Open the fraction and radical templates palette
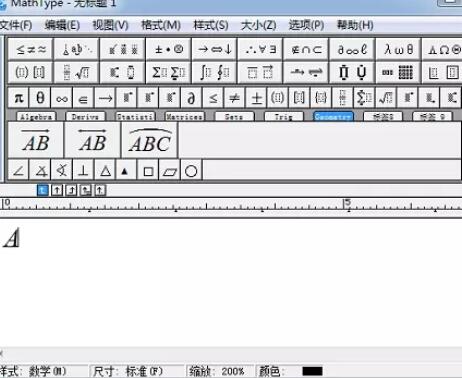Screen dimensions: 462x378 pyautogui.click(x=76, y=72)
